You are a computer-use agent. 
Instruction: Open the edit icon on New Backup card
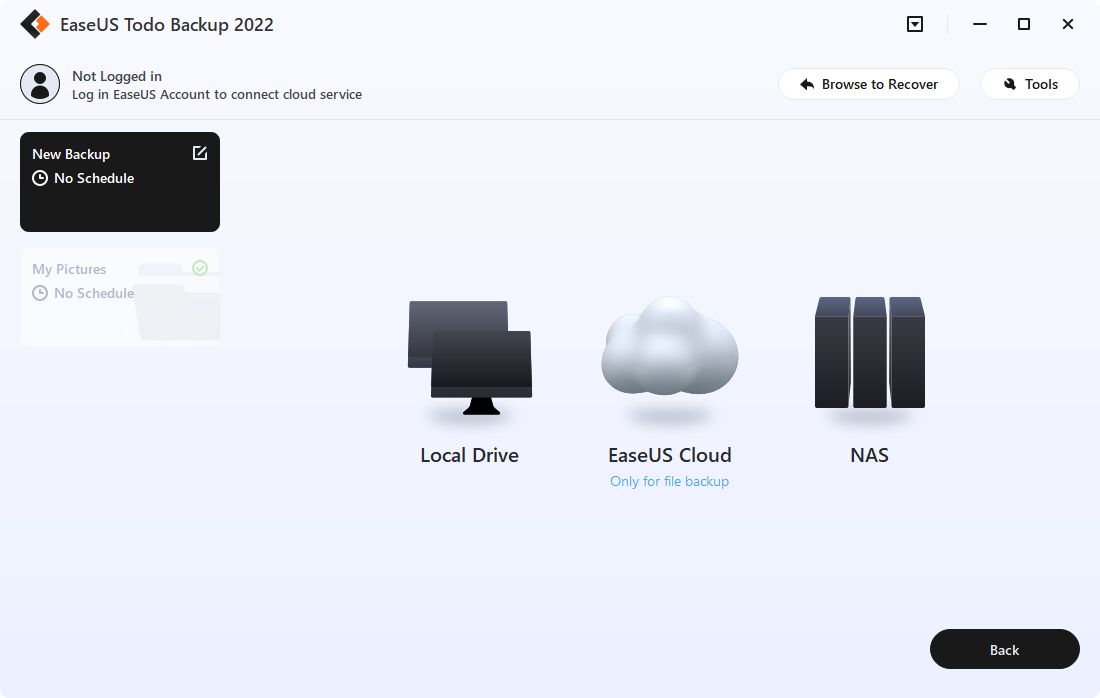click(x=199, y=152)
